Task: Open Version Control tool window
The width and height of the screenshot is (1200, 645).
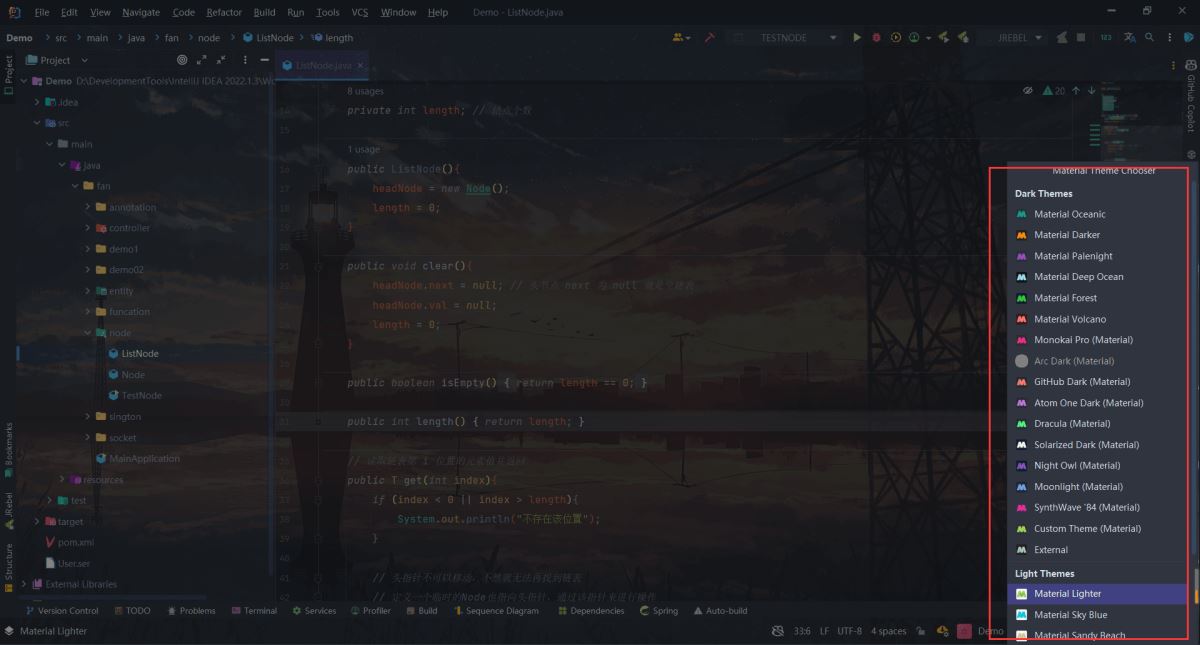Action: pyautogui.click(x=62, y=611)
